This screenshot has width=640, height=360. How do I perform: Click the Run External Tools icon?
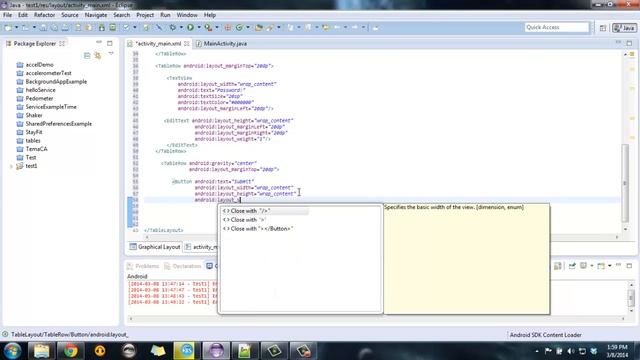(x=208, y=27)
